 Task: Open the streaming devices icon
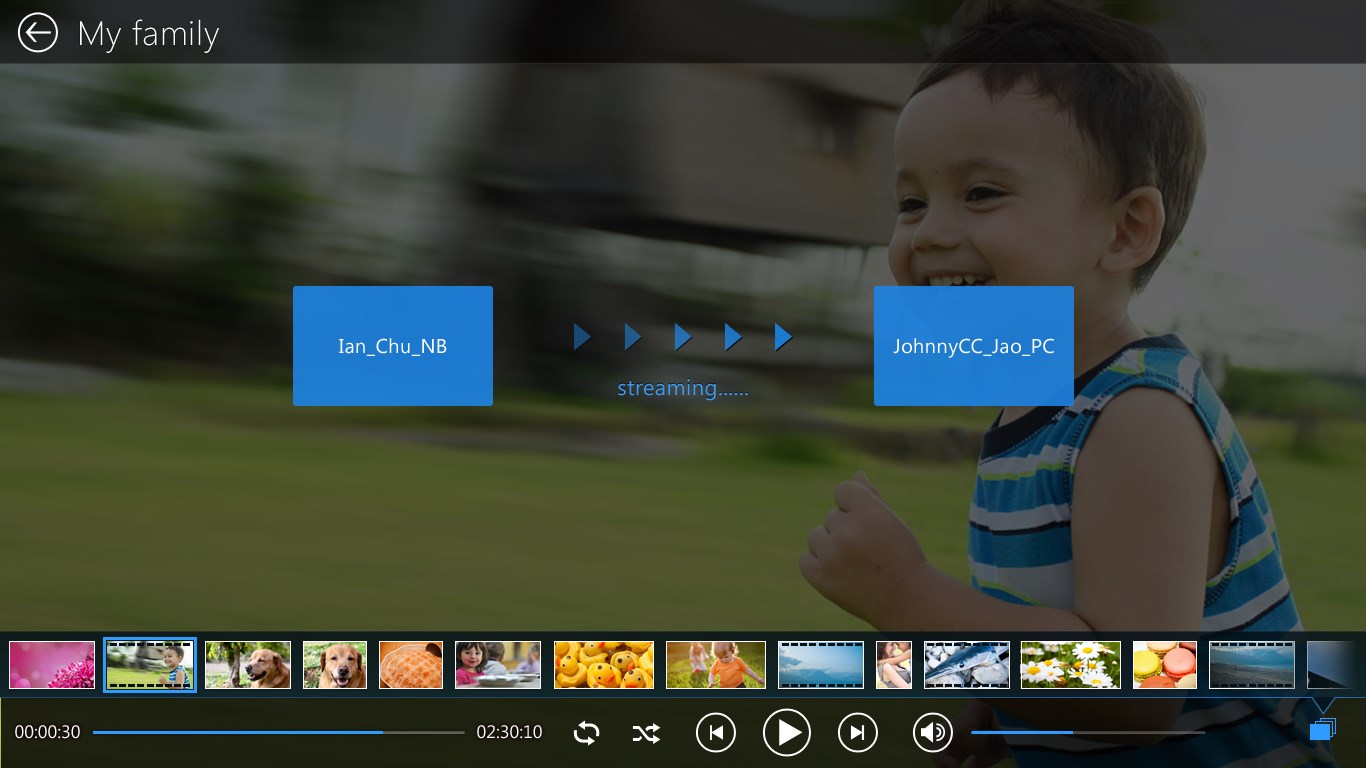pyautogui.click(x=1322, y=729)
